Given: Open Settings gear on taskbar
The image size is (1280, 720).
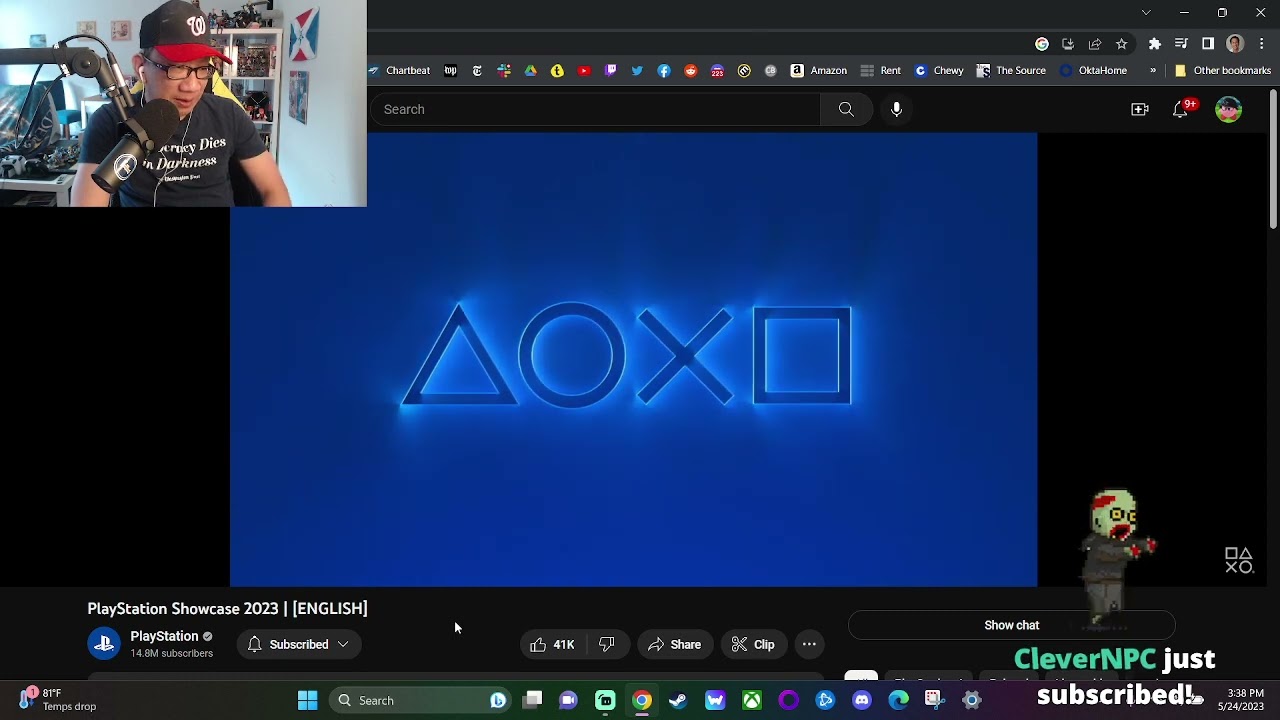Looking at the screenshot, I should pyautogui.click(x=972, y=701).
